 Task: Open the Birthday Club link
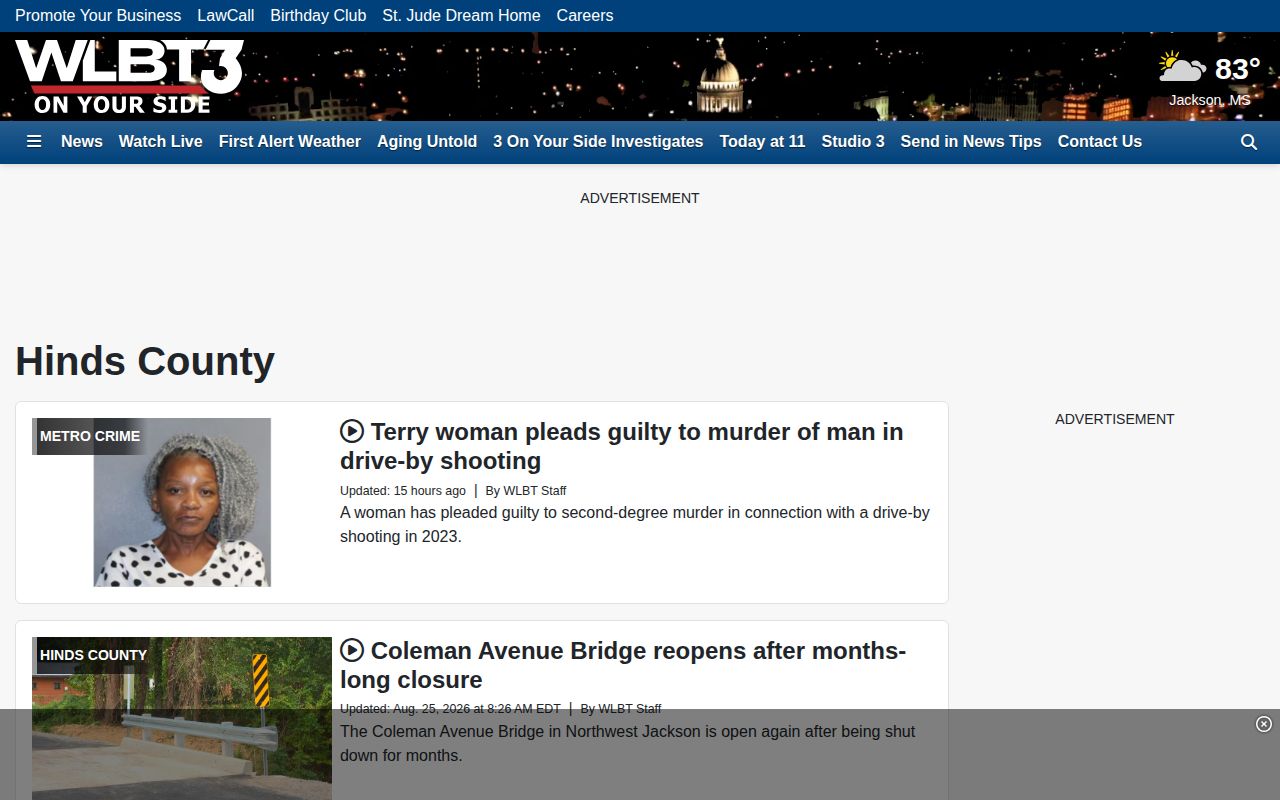point(318,16)
